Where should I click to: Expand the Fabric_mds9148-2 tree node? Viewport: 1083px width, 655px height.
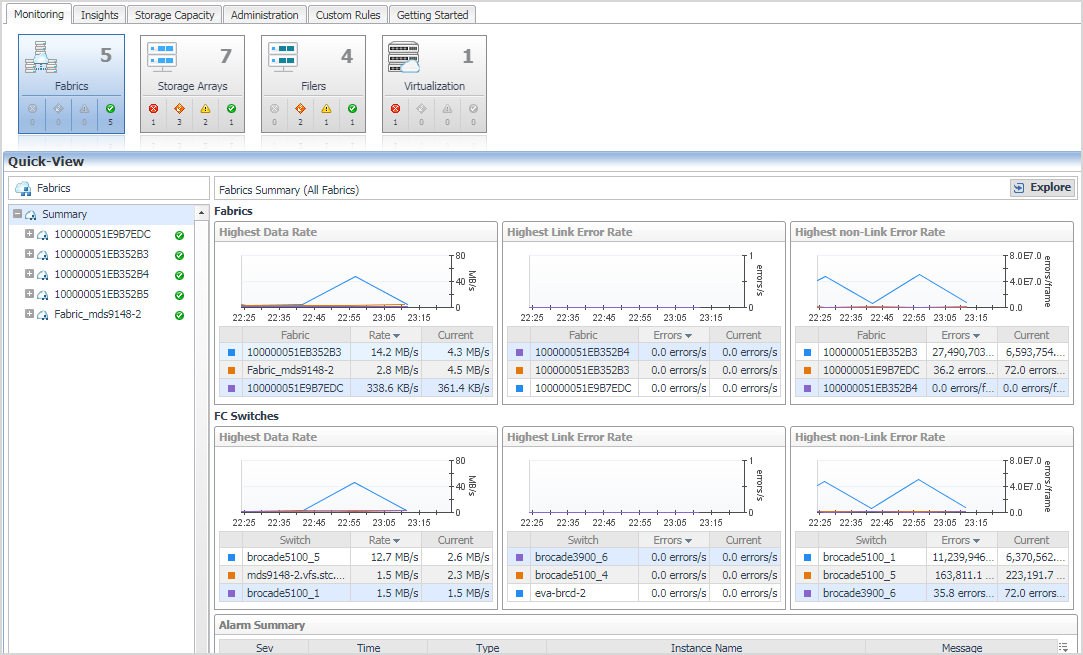pos(30,314)
